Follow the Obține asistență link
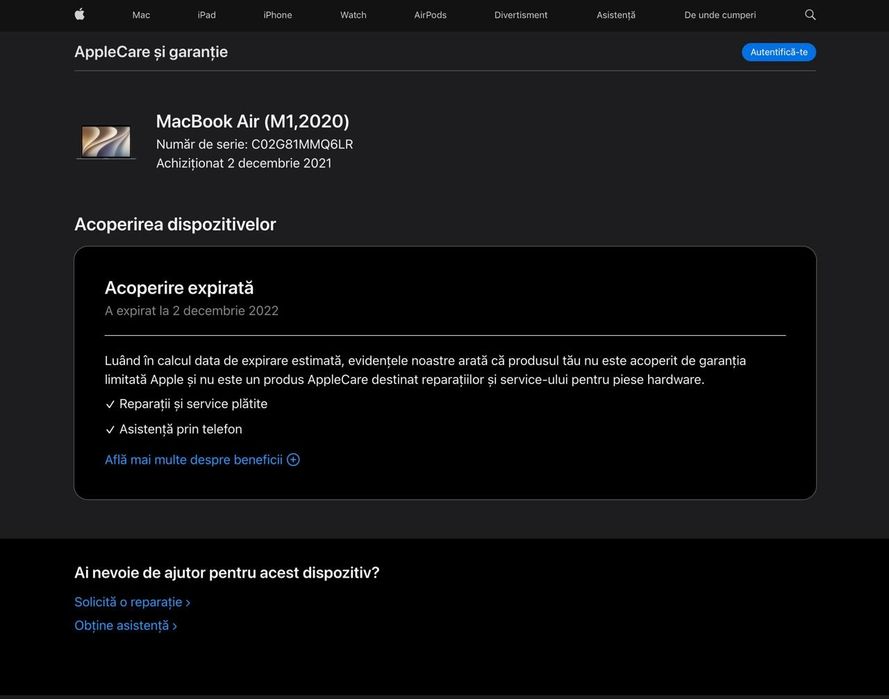The image size is (889, 699). coord(125,626)
